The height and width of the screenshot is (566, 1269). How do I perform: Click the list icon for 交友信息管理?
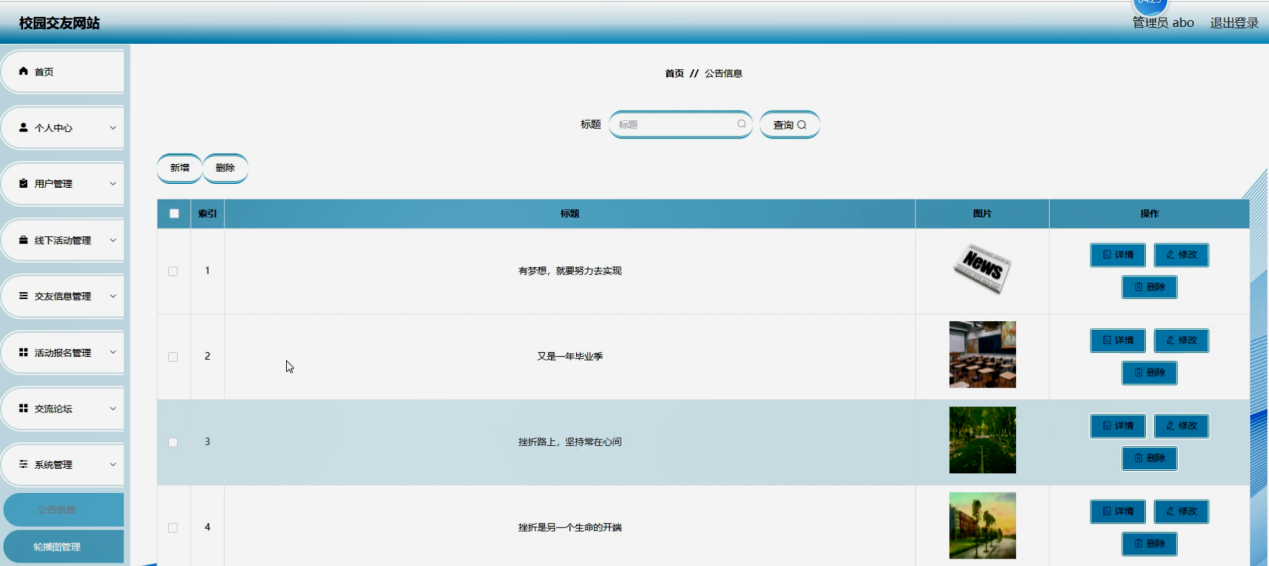pyautogui.click(x=24, y=296)
